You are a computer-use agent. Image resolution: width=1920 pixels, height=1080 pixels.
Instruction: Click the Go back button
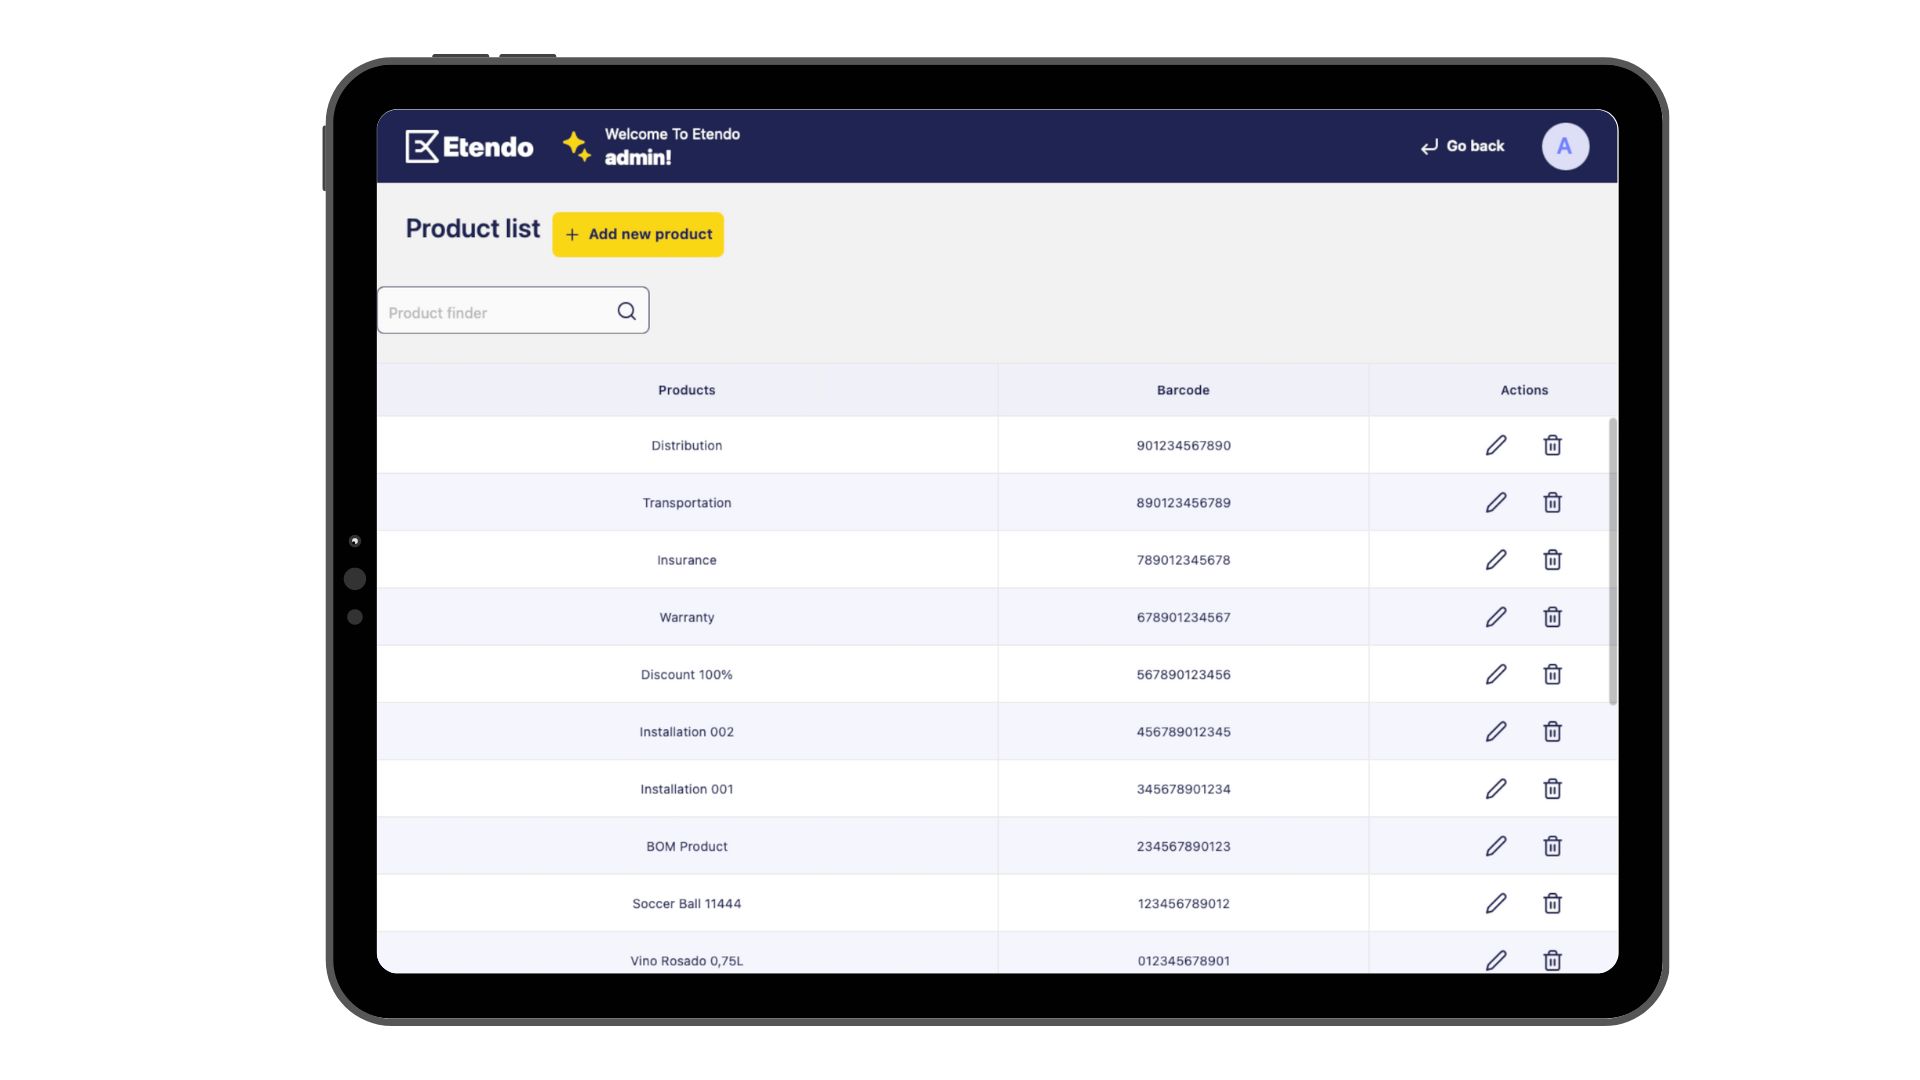pyautogui.click(x=1462, y=146)
